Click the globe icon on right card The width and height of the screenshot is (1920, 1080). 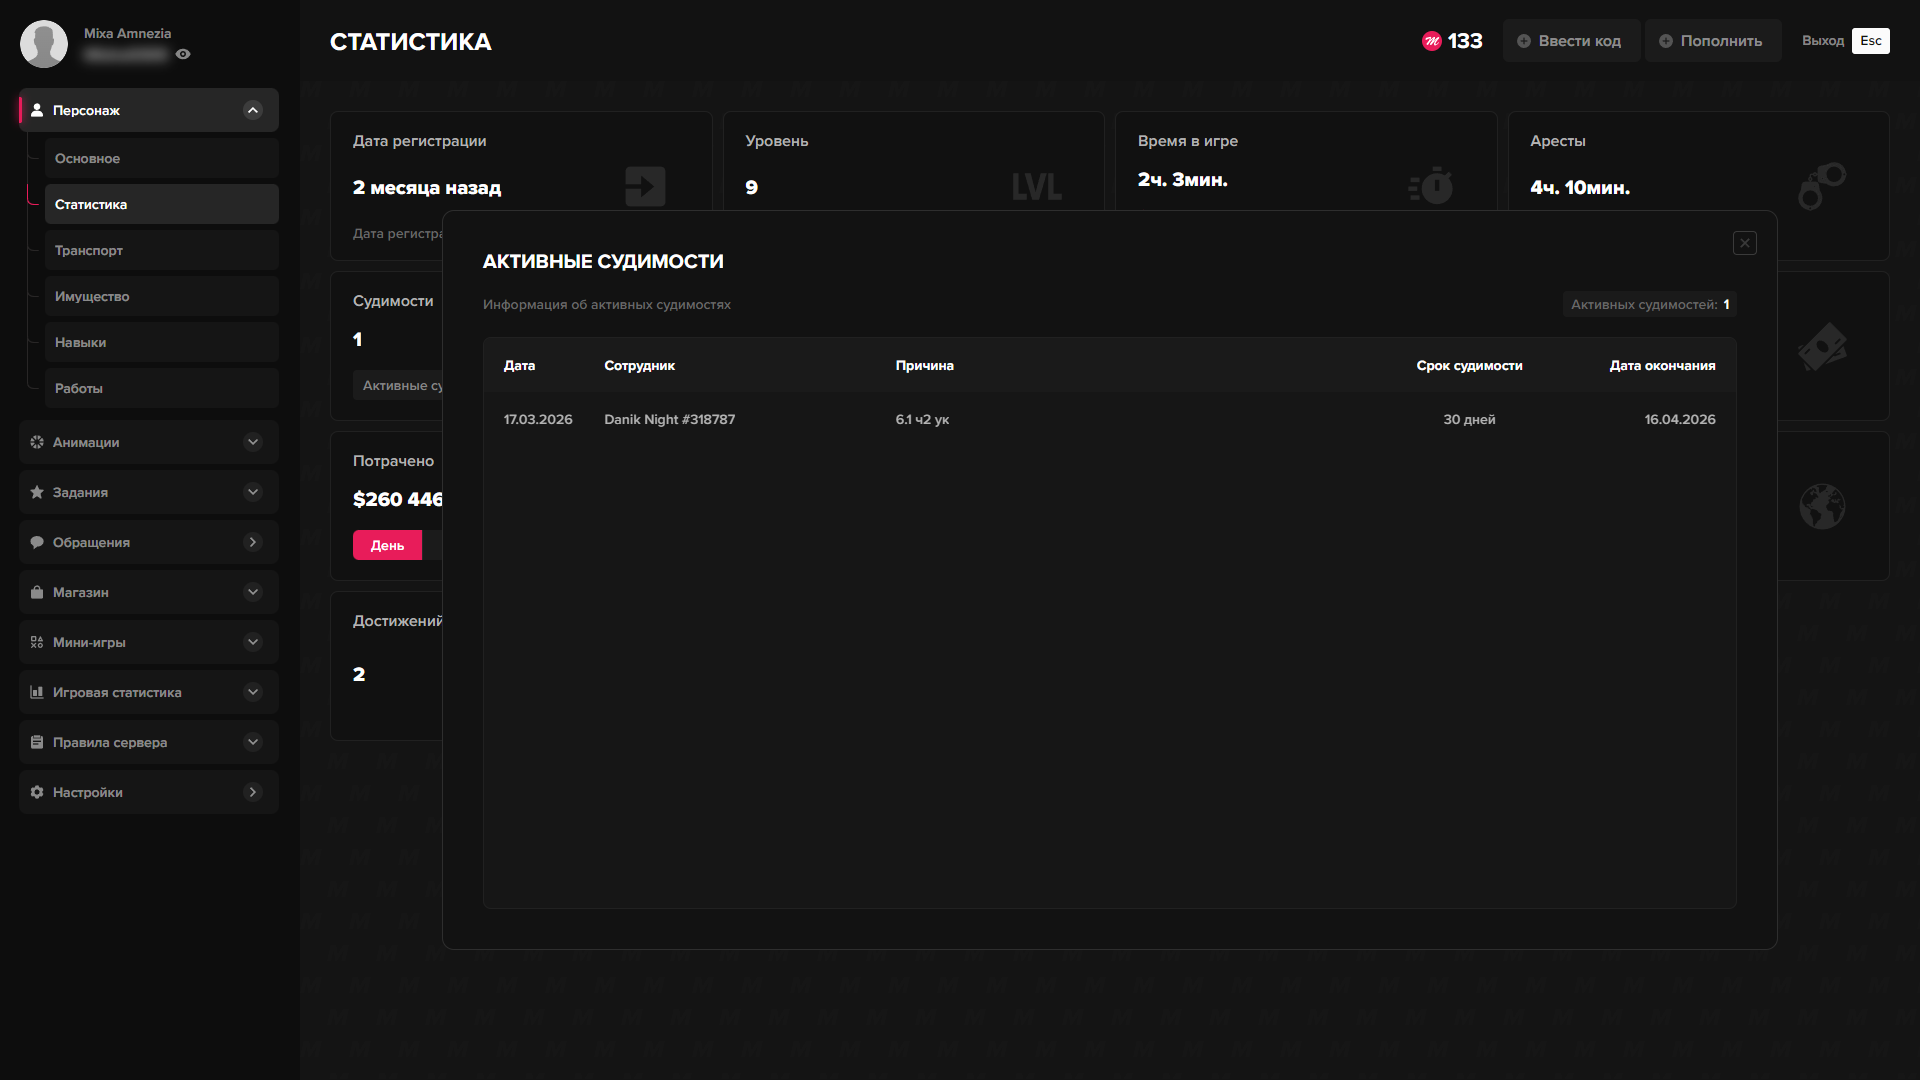coord(1822,507)
